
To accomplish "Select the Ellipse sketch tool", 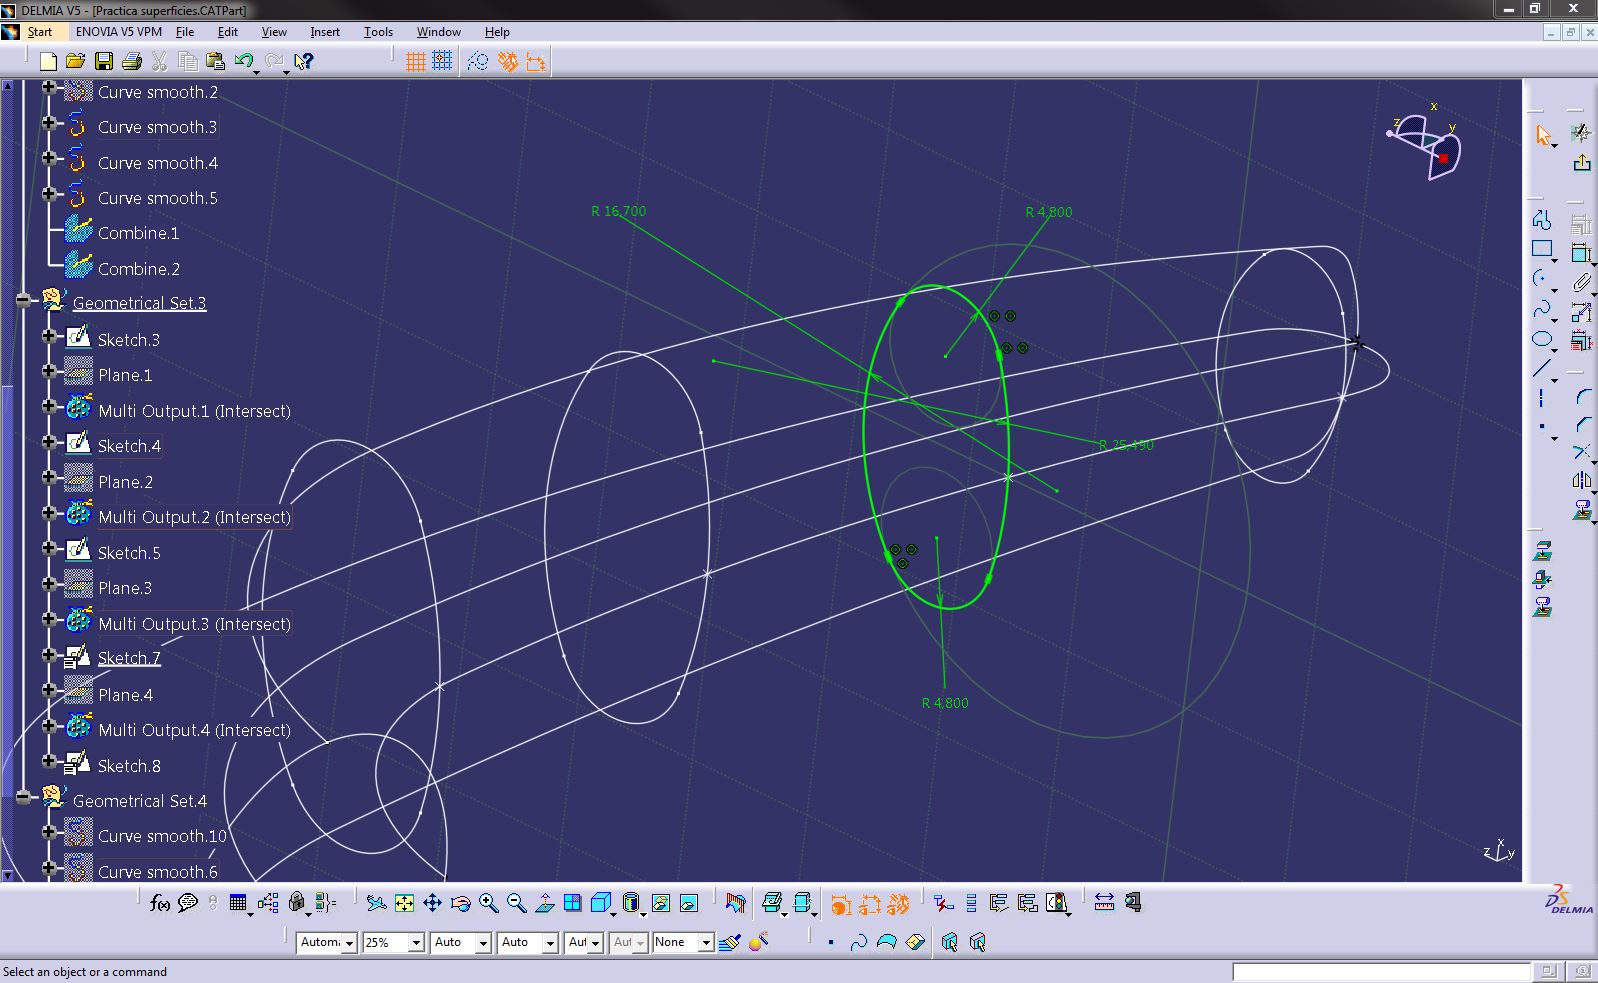I will 1542,339.
